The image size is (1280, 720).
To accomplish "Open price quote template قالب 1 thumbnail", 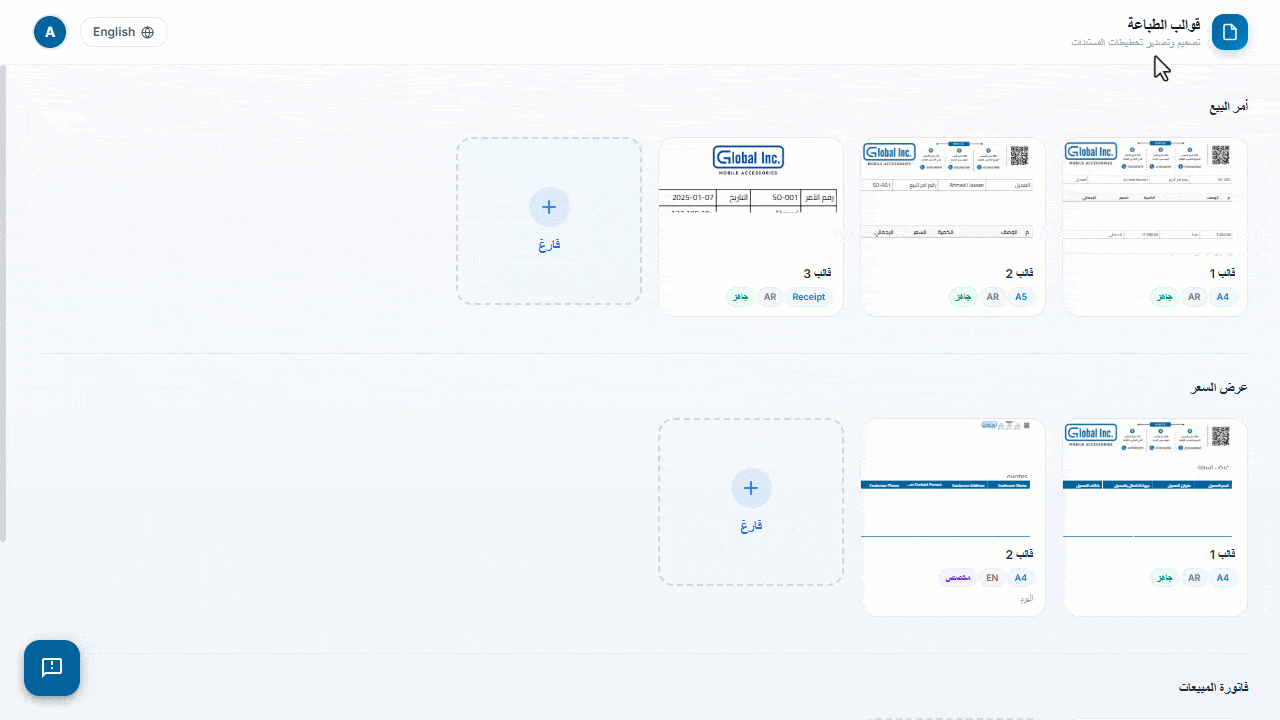I will [1155, 478].
